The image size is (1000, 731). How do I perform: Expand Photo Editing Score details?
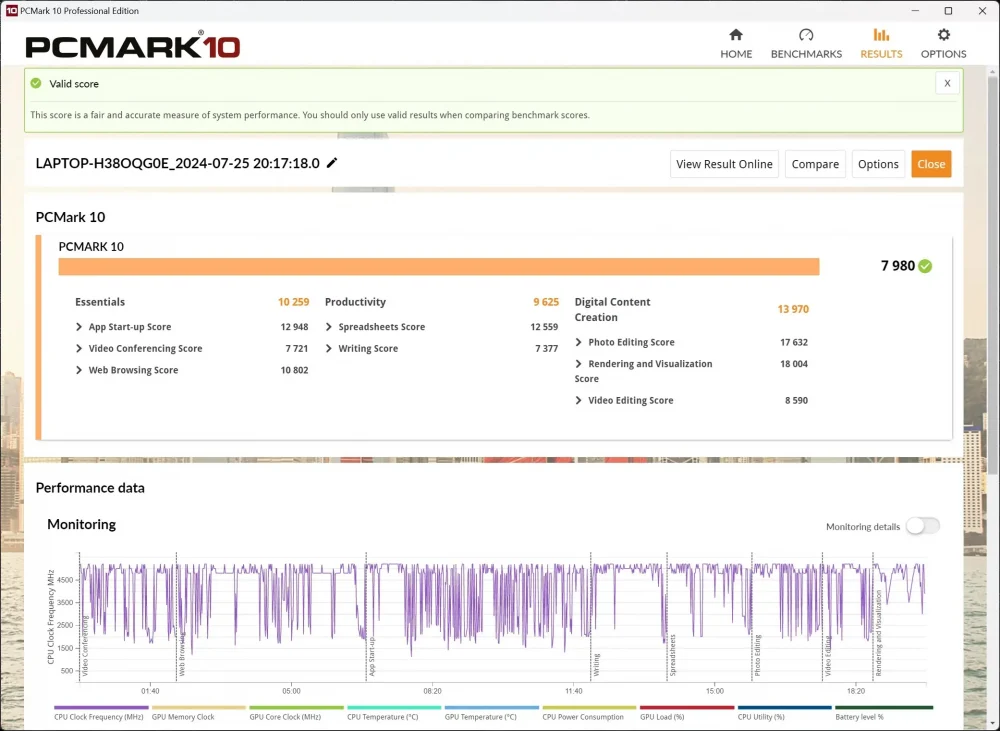coord(578,342)
